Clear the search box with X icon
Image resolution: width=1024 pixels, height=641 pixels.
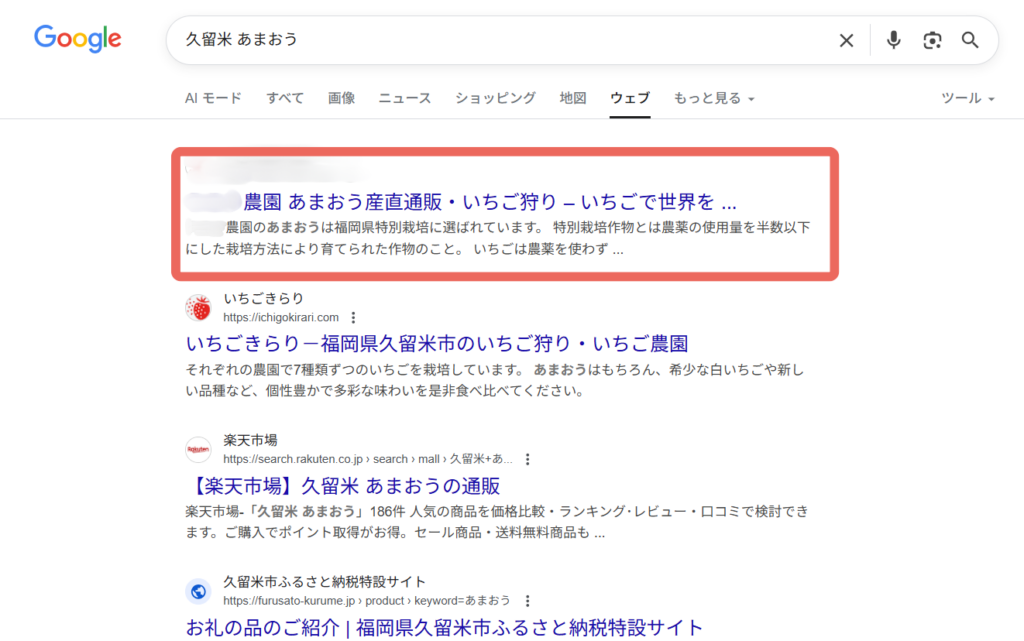tap(846, 40)
